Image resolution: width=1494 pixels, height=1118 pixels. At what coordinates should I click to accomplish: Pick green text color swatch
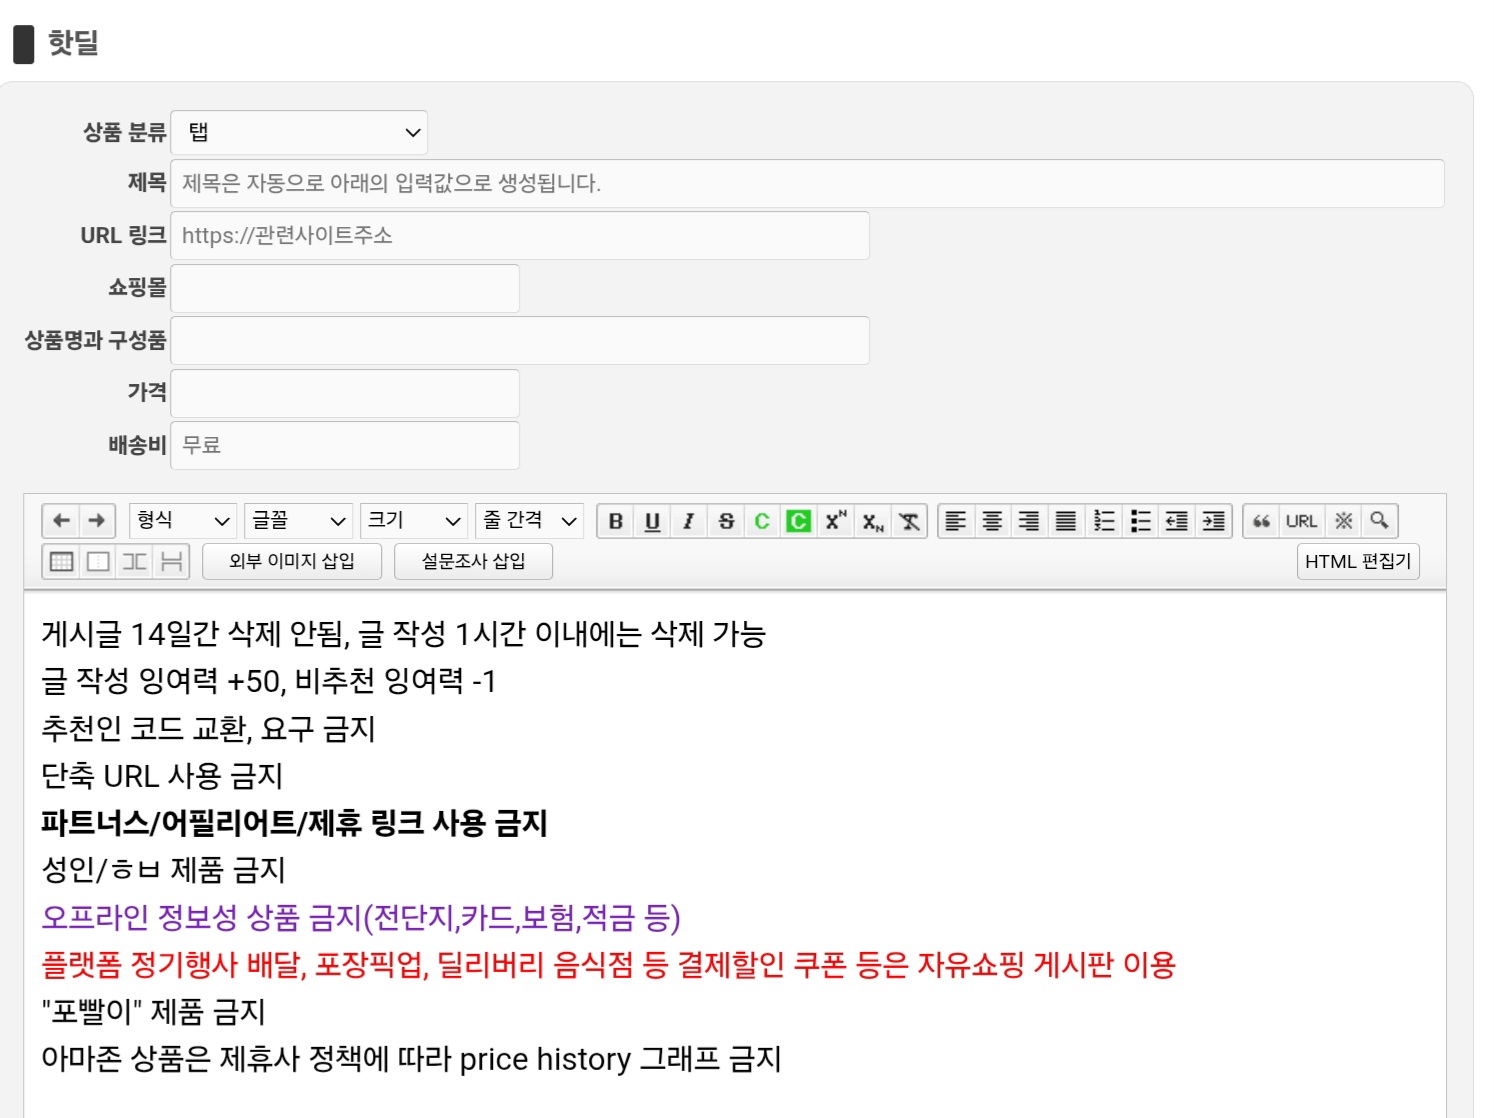click(x=762, y=521)
